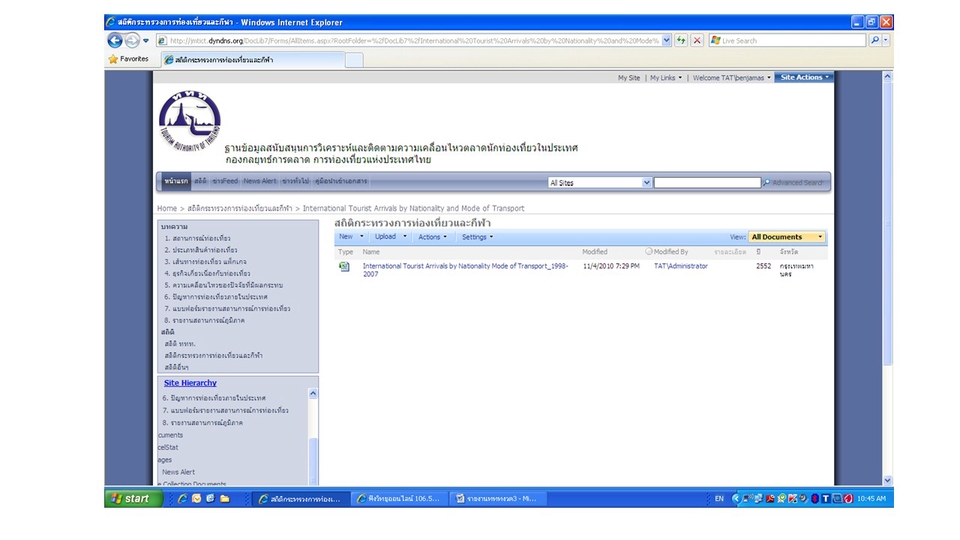The height and width of the screenshot is (540, 960).
Task: Run search with the magnifier icon
Action: [x=875, y=40]
